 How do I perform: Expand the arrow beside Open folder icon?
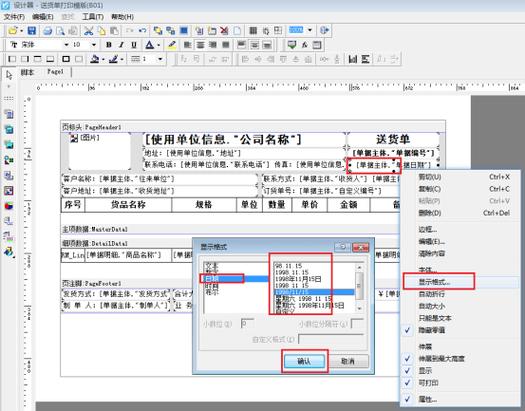22,31
